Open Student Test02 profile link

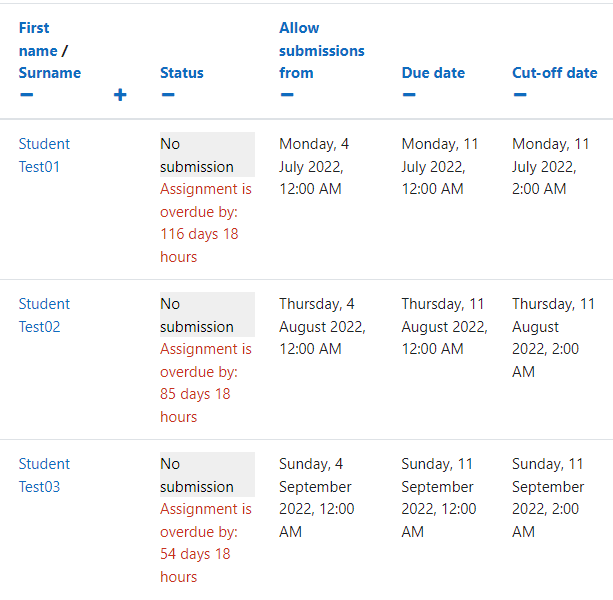pyautogui.click(x=44, y=315)
